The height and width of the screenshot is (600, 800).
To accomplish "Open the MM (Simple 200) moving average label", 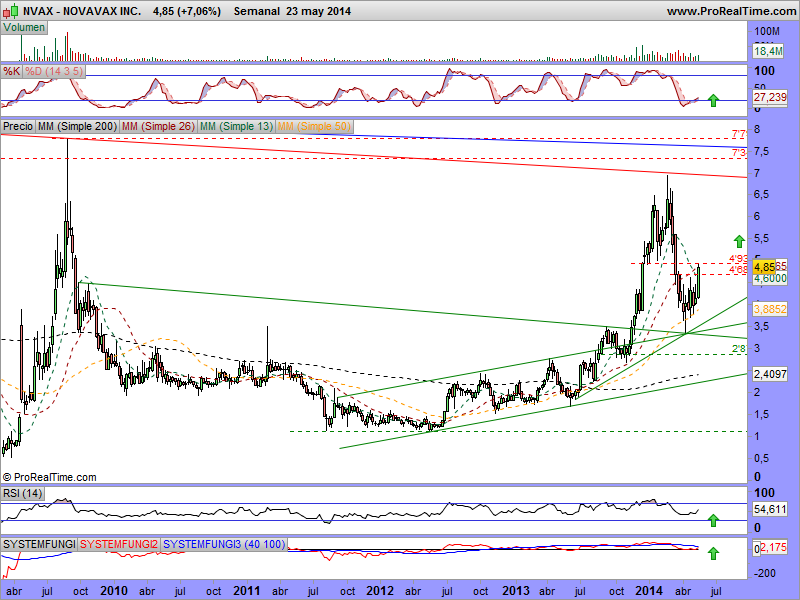I will pos(78,126).
